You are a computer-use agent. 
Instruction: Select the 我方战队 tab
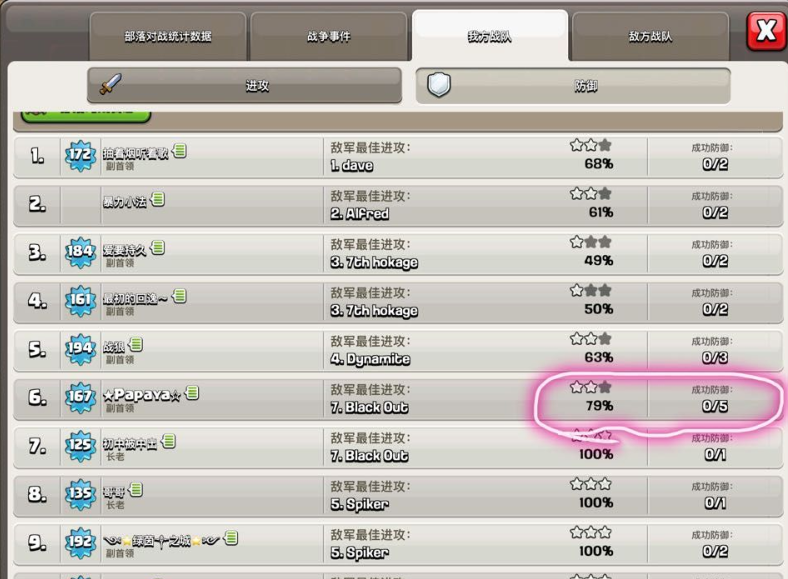click(490, 36)
